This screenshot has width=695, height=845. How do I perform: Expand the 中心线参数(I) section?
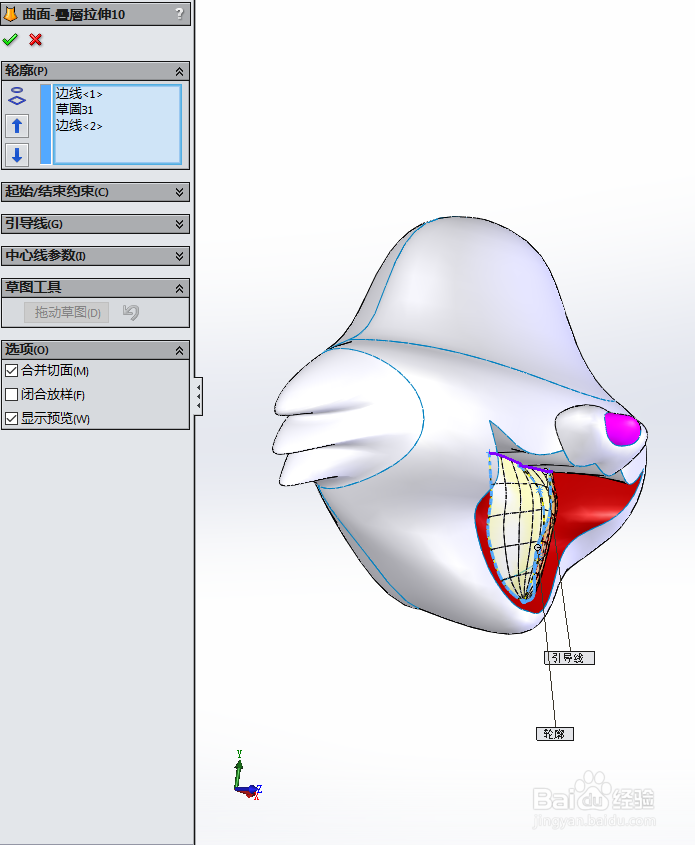(x=179, y=256)
